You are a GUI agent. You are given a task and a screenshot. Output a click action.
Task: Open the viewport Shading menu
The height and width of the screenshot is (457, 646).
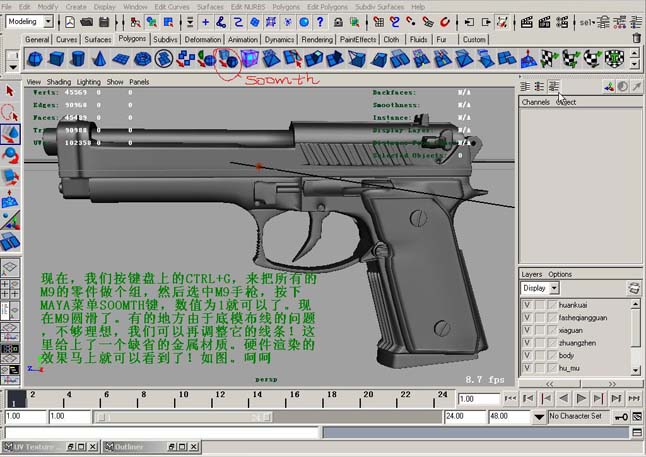59,82
